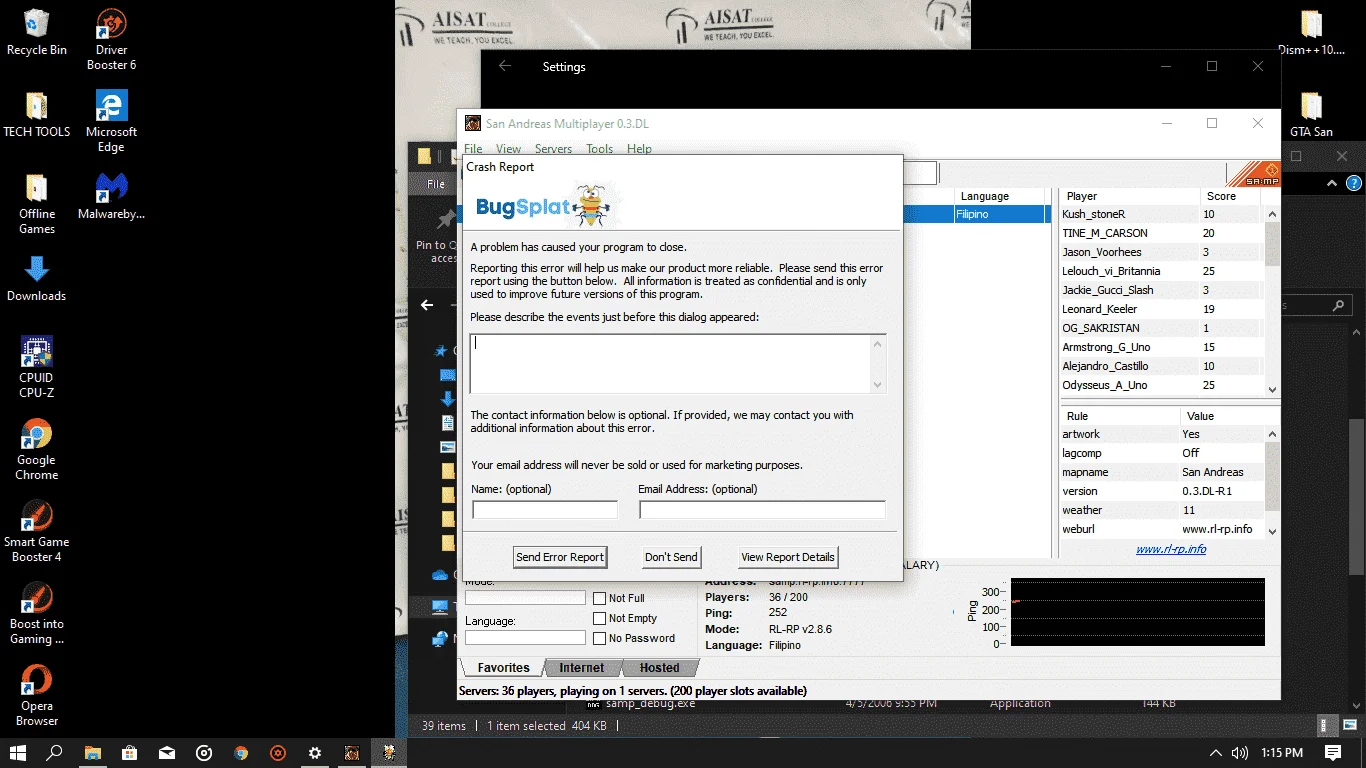Open Smart Game Booster 4 shortcut

tap(37, 531)
